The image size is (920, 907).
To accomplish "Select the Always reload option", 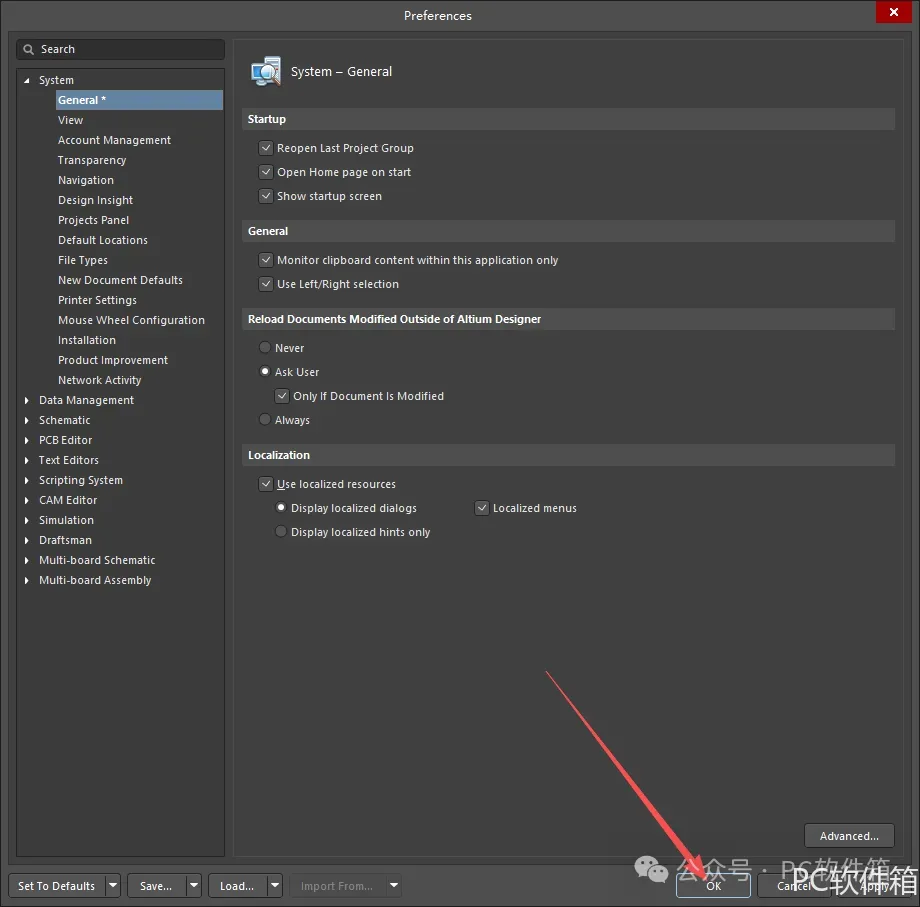I will [265, 419].
